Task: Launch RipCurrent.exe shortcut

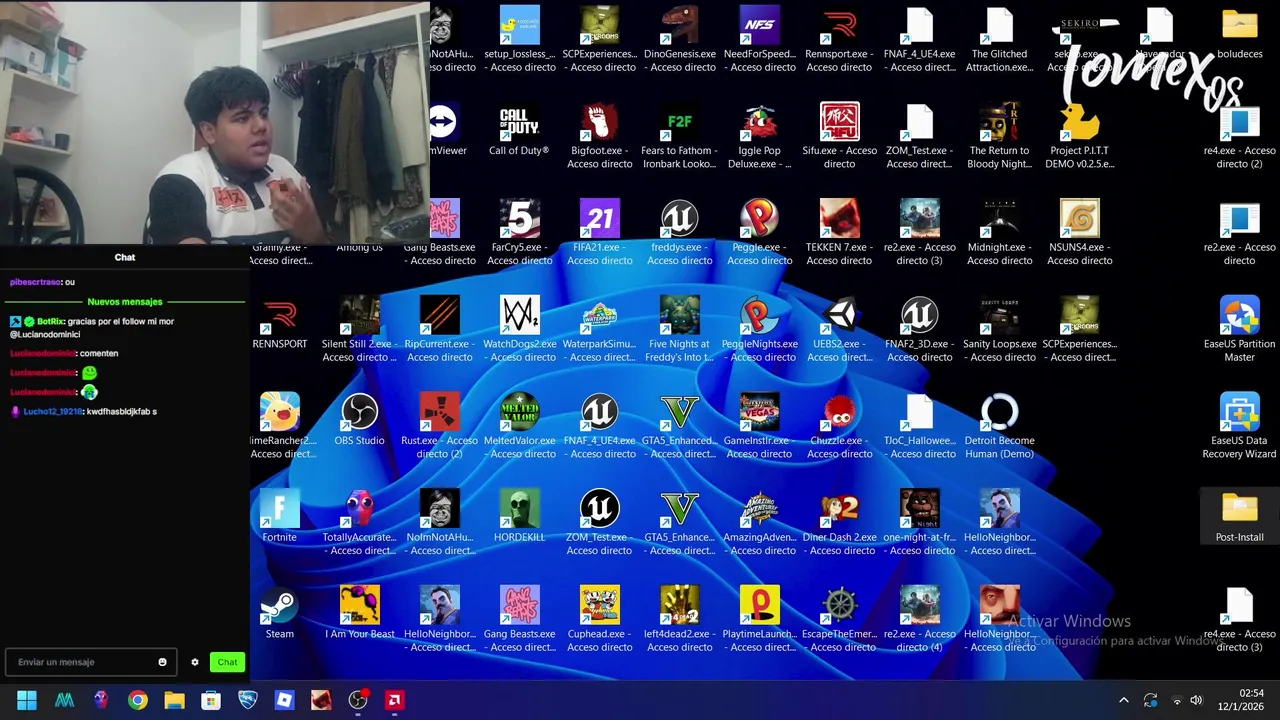Action: pos(440,330)
